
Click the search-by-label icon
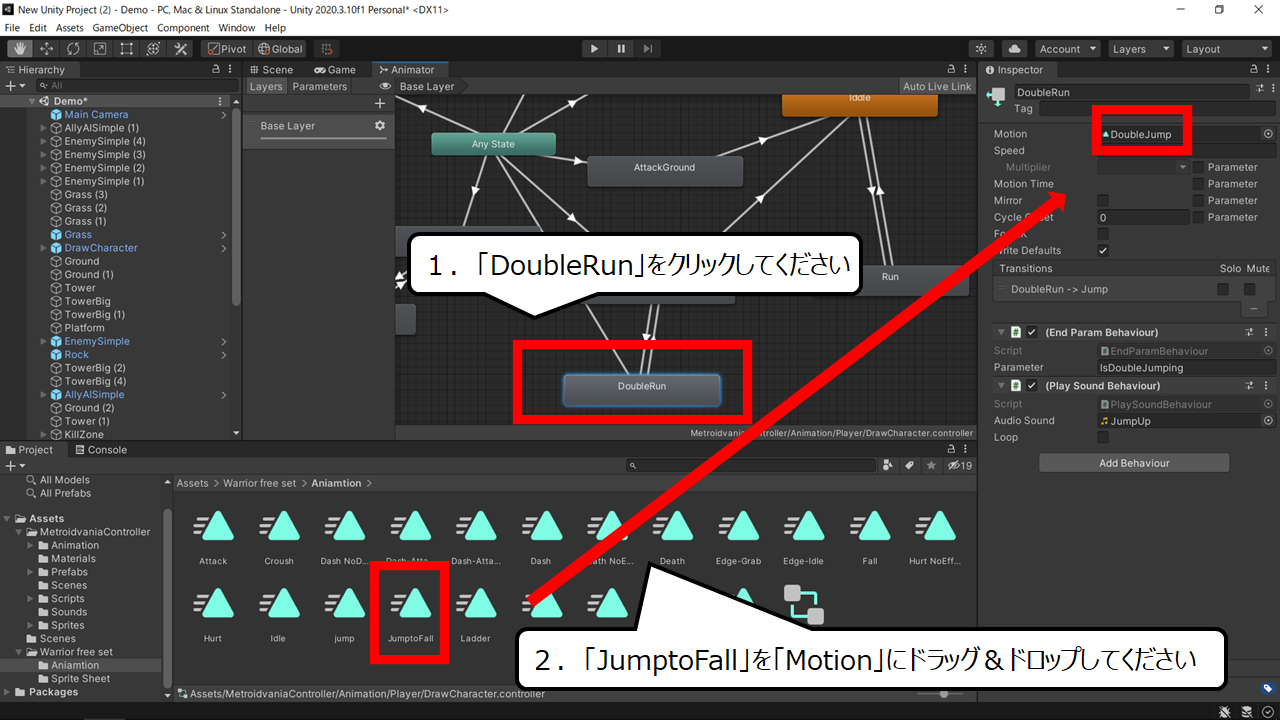click(910, 465)
